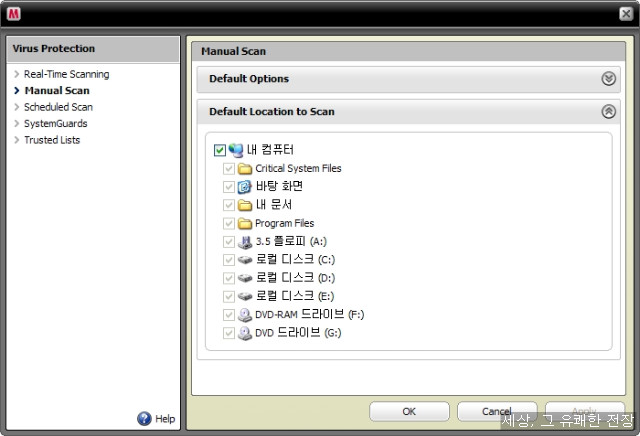The height and width of the screenshot is (436, 640).
Task: Select the DVD 드라이브 (G:) label
Action: pos(298,333)
